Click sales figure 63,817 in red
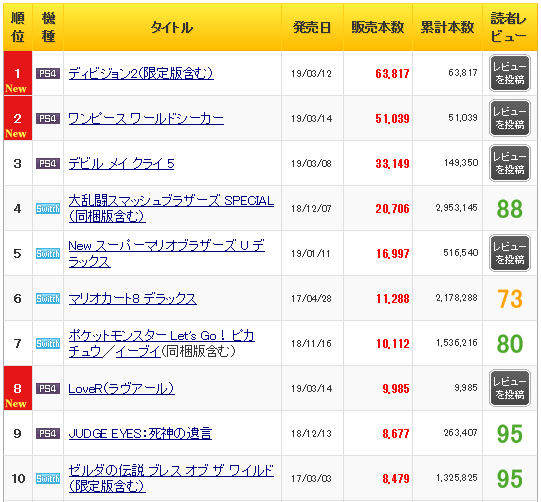This screenshot has height=502, width=541. pos(392,73)
